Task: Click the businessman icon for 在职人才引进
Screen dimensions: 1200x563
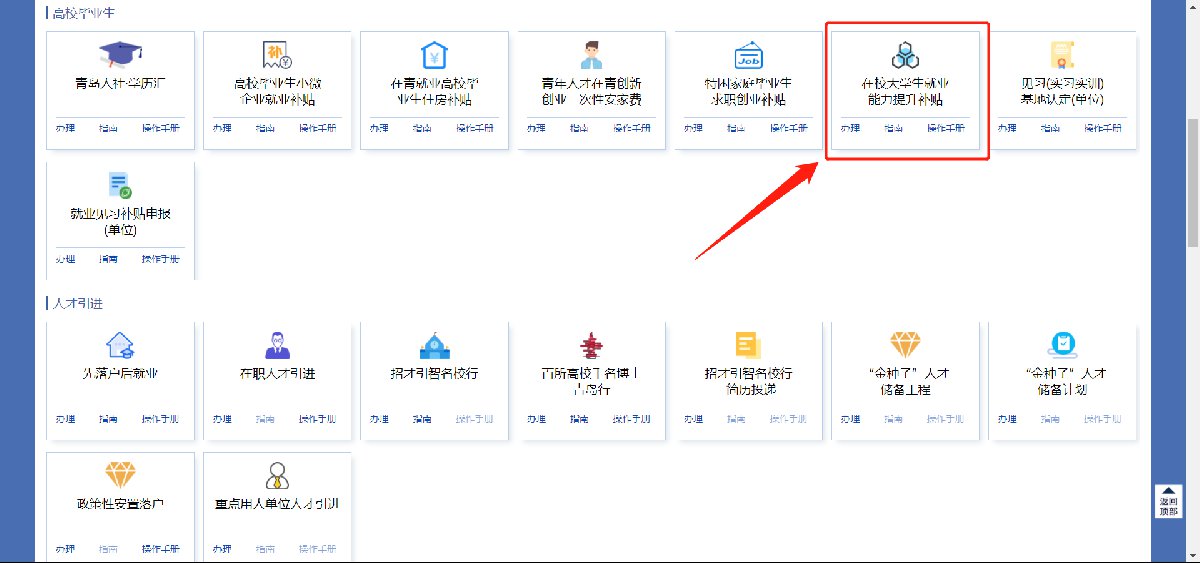Action: 277,345
